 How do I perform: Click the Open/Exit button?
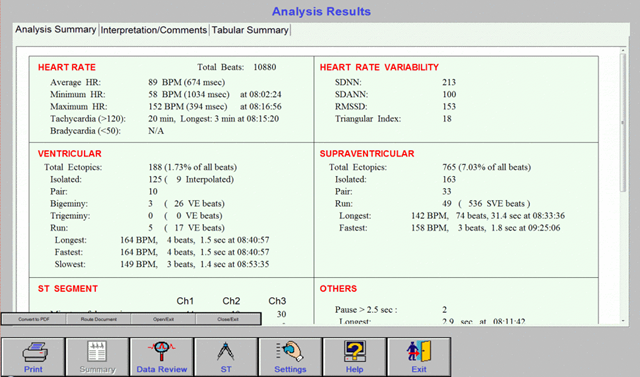164,319
